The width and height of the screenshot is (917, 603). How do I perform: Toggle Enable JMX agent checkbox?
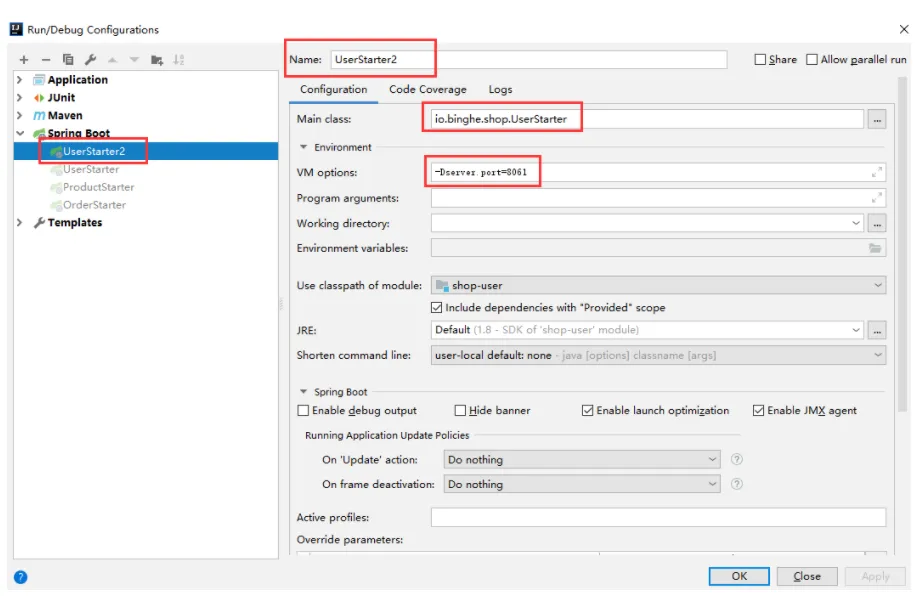point(759,411)
